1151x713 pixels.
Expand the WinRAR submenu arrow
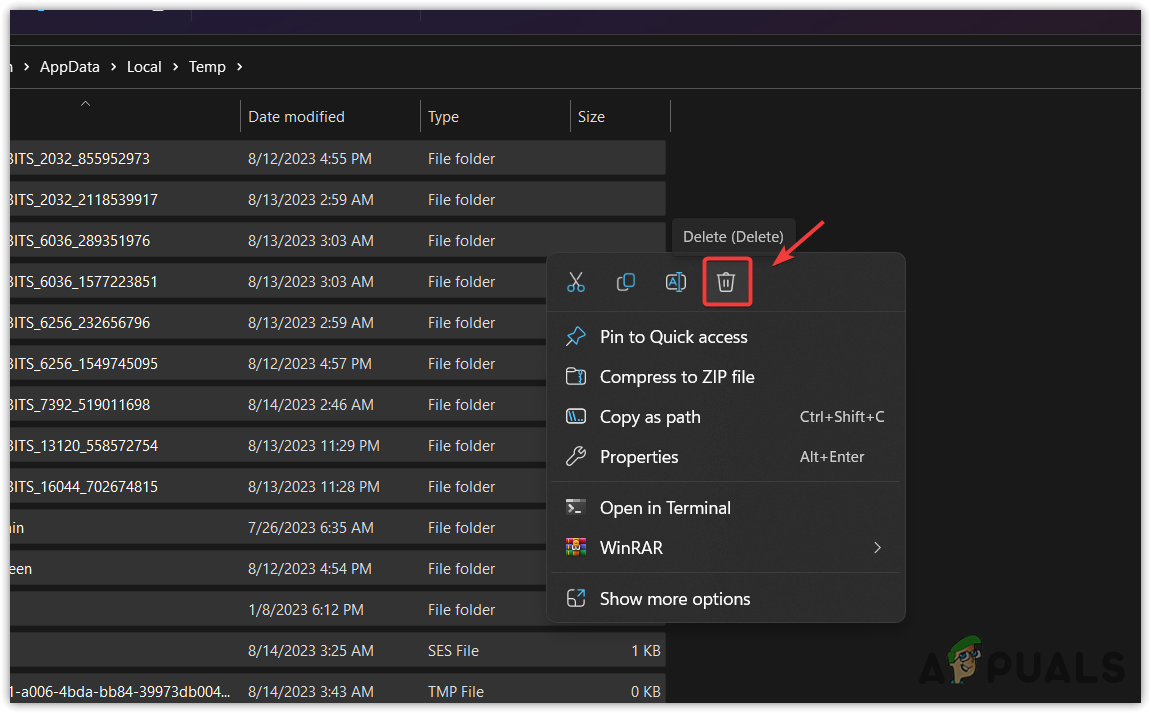(x=877, y=548)
